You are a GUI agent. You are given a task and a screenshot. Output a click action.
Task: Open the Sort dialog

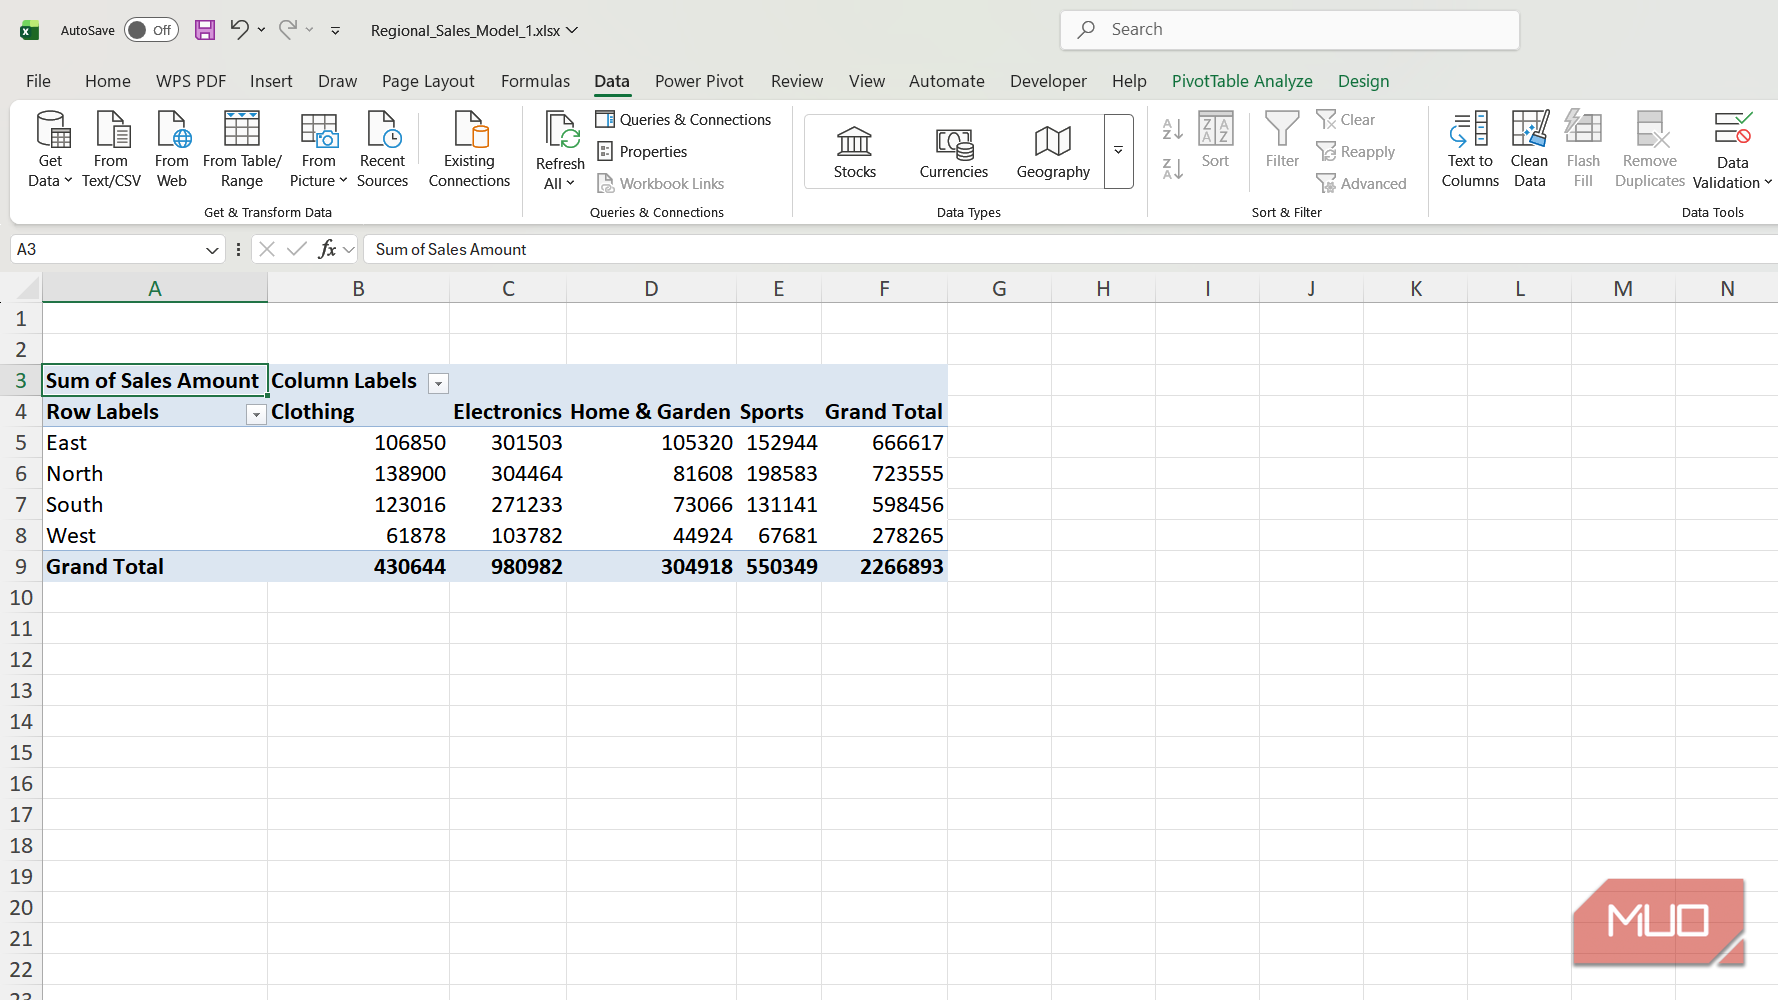click(x=1215, y=140)
